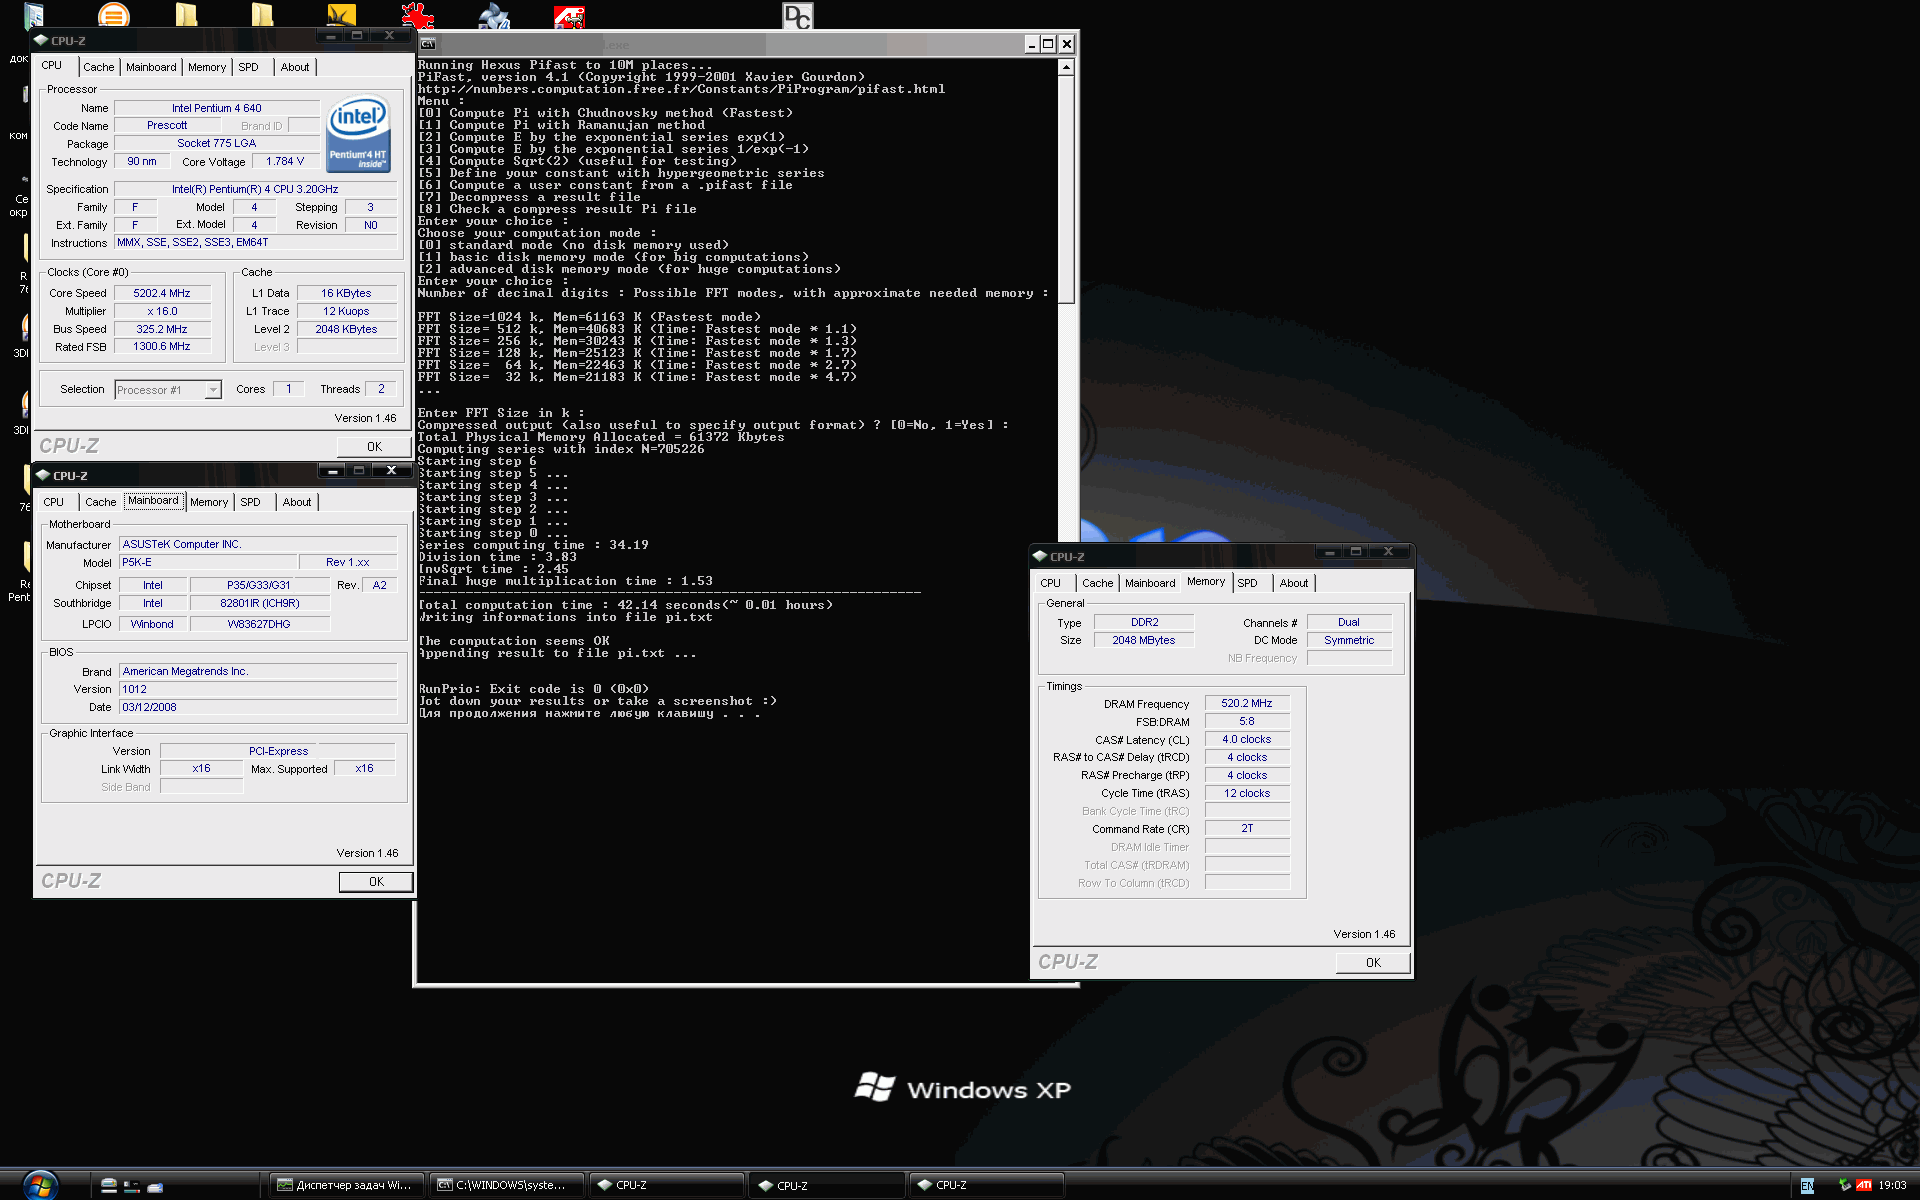This screenshot has width=1920, height=1200.
Task: Open SPD tab in processor CPU-Z window
Action: tap(249, 67)
